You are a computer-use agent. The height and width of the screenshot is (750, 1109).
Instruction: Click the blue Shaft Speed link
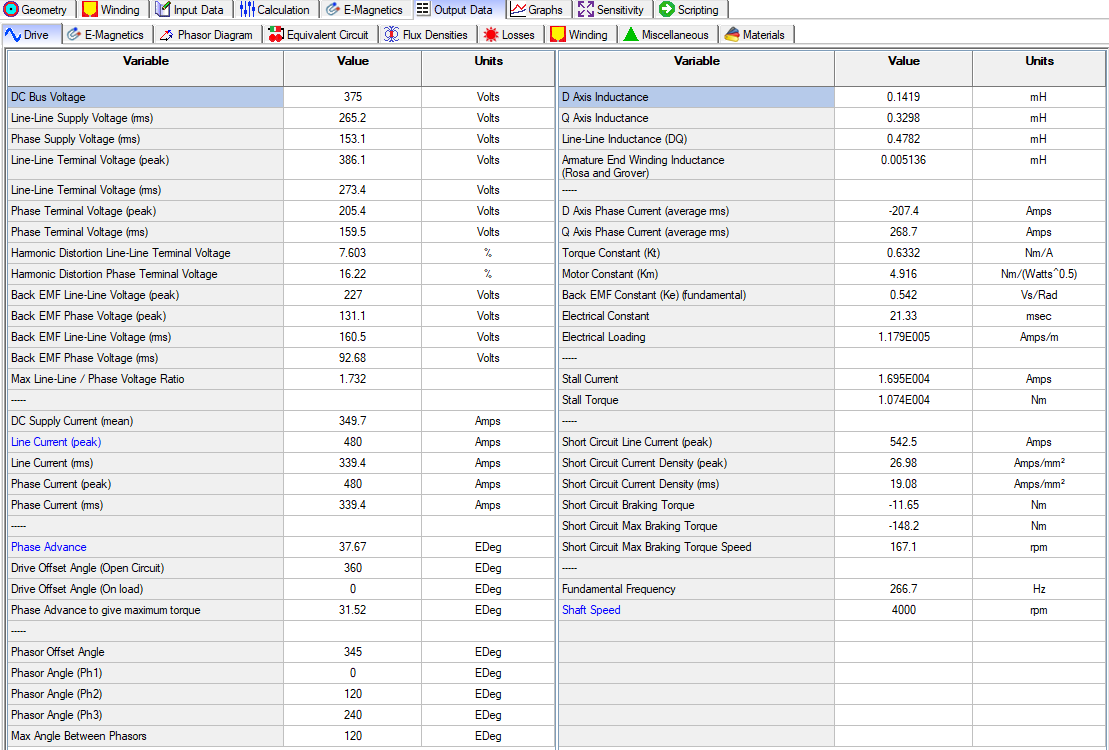pos(591,610)
